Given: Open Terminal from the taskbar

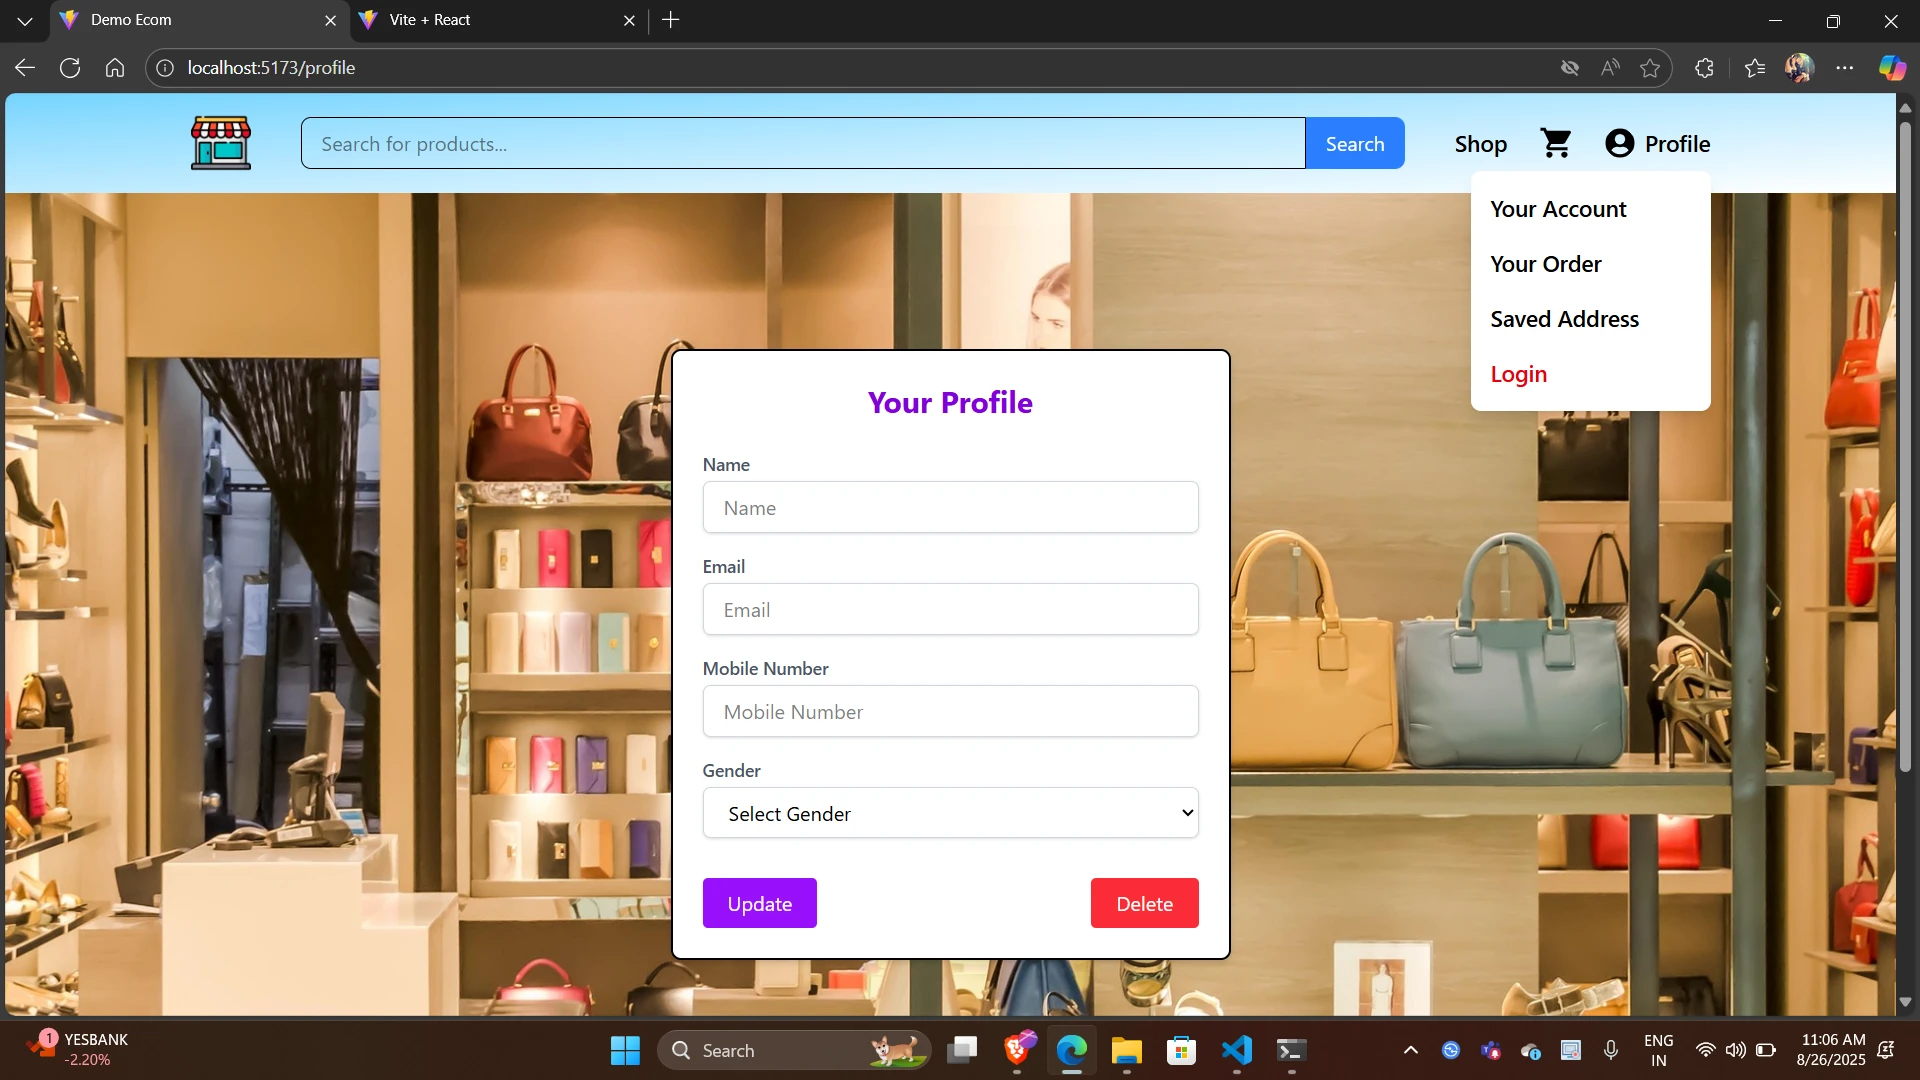Looking at the screenshot, I should click(x=1291, y=1050).
